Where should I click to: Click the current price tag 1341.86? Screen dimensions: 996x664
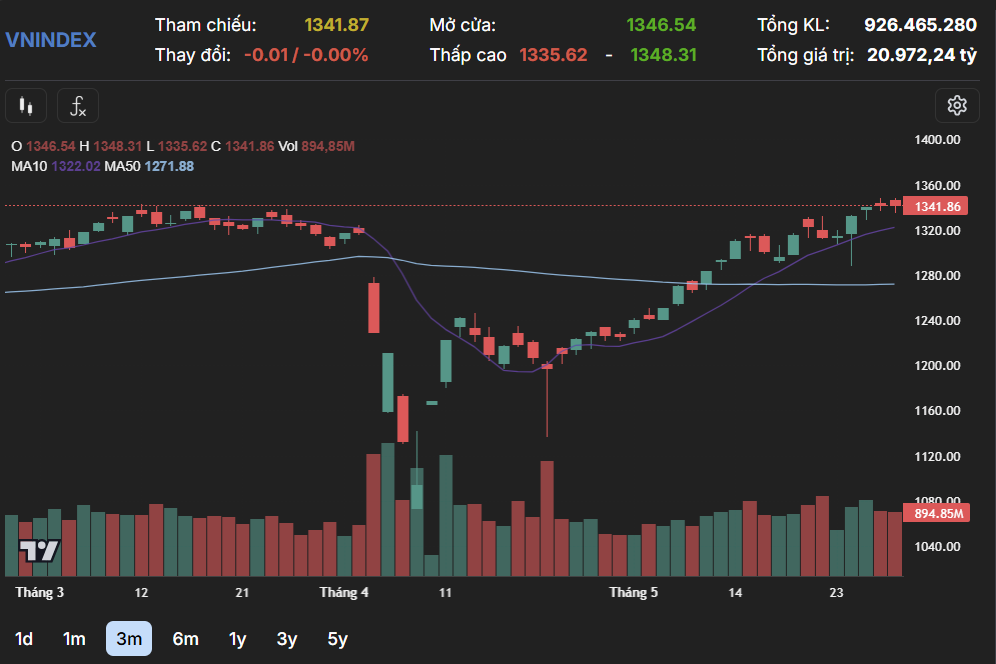[936, 207]
